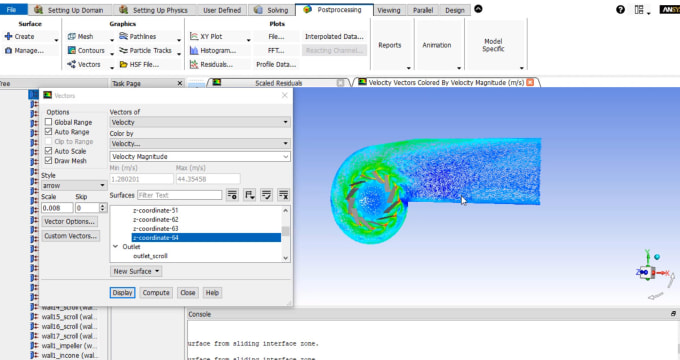The height and width of the screenshot is (360, 680).
Task: Open the Color by Velocity dropdown
Action: 200,144
